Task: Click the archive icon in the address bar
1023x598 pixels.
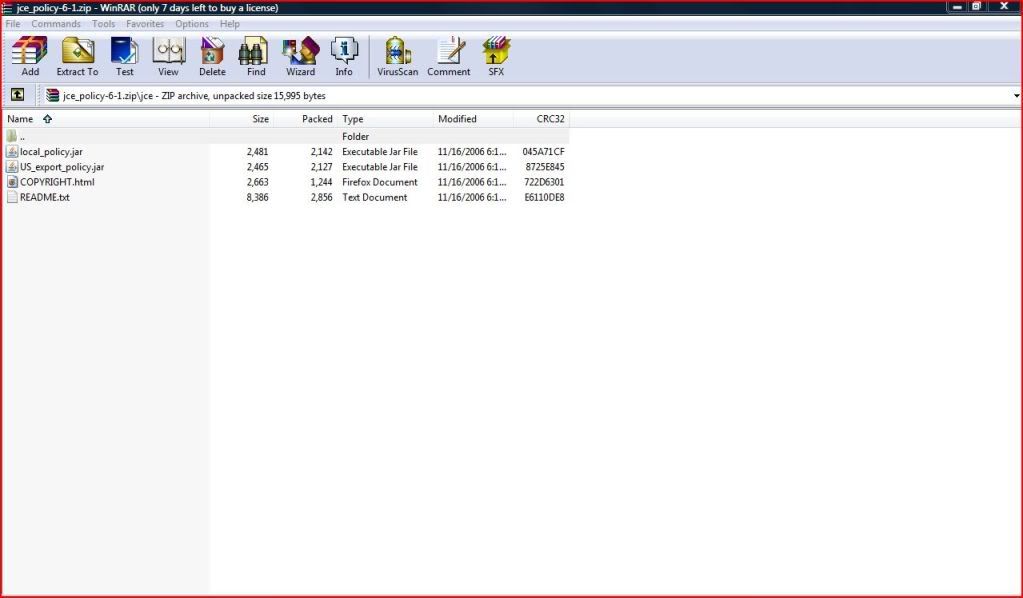Action: coord(52,95)
